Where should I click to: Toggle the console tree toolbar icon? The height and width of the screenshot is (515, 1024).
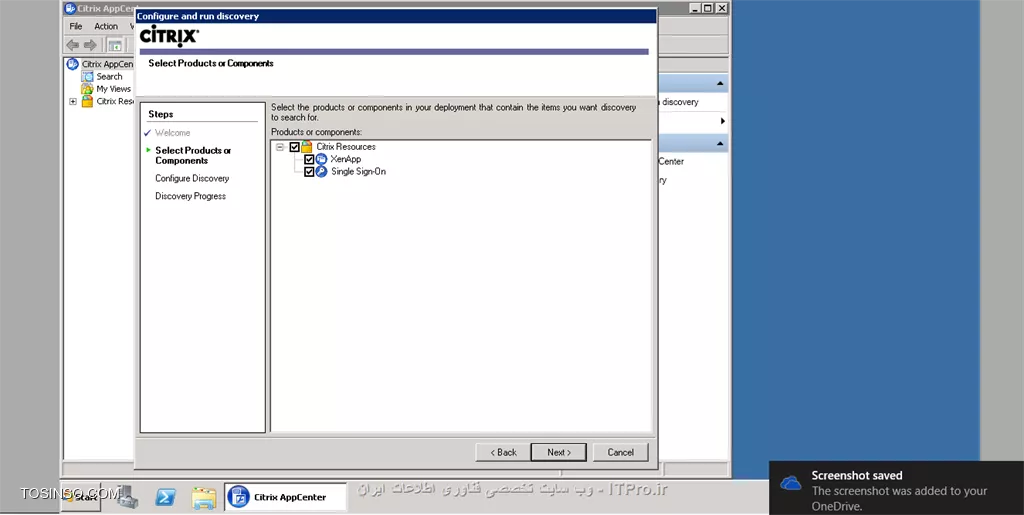point(115,45)
